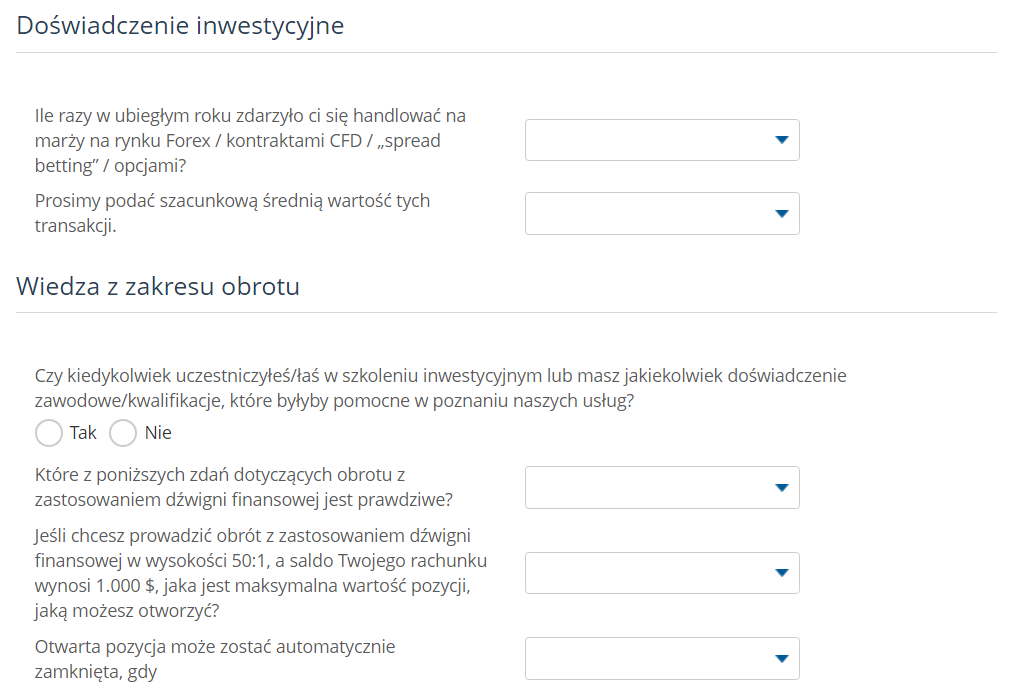Open the empty field for "szacunkową średnią wartość" question

pos(650,213)
